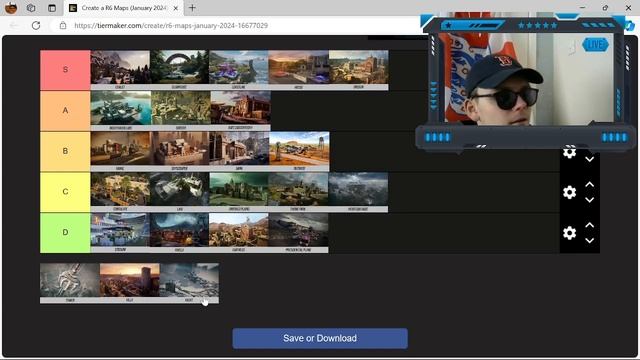Select the red S tier label

click(65, 70)
